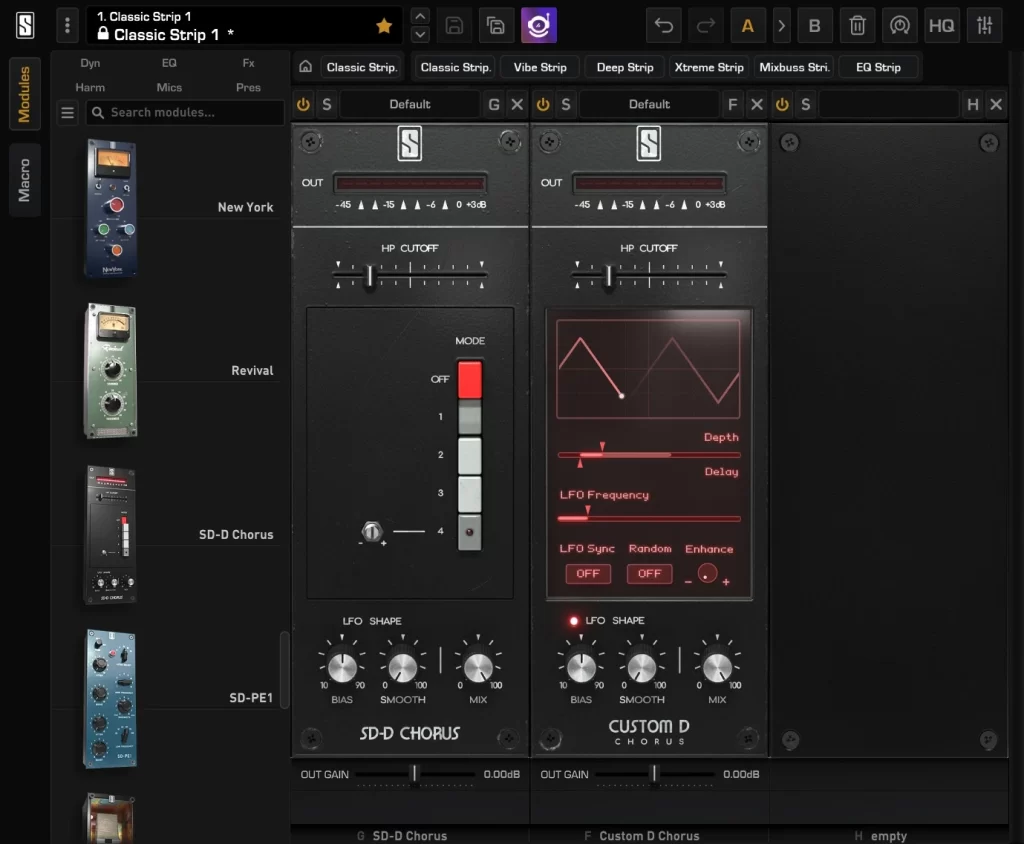Turn on LFO Sync switch
The image size is (1024, 844).
click(x=588, y=574)
